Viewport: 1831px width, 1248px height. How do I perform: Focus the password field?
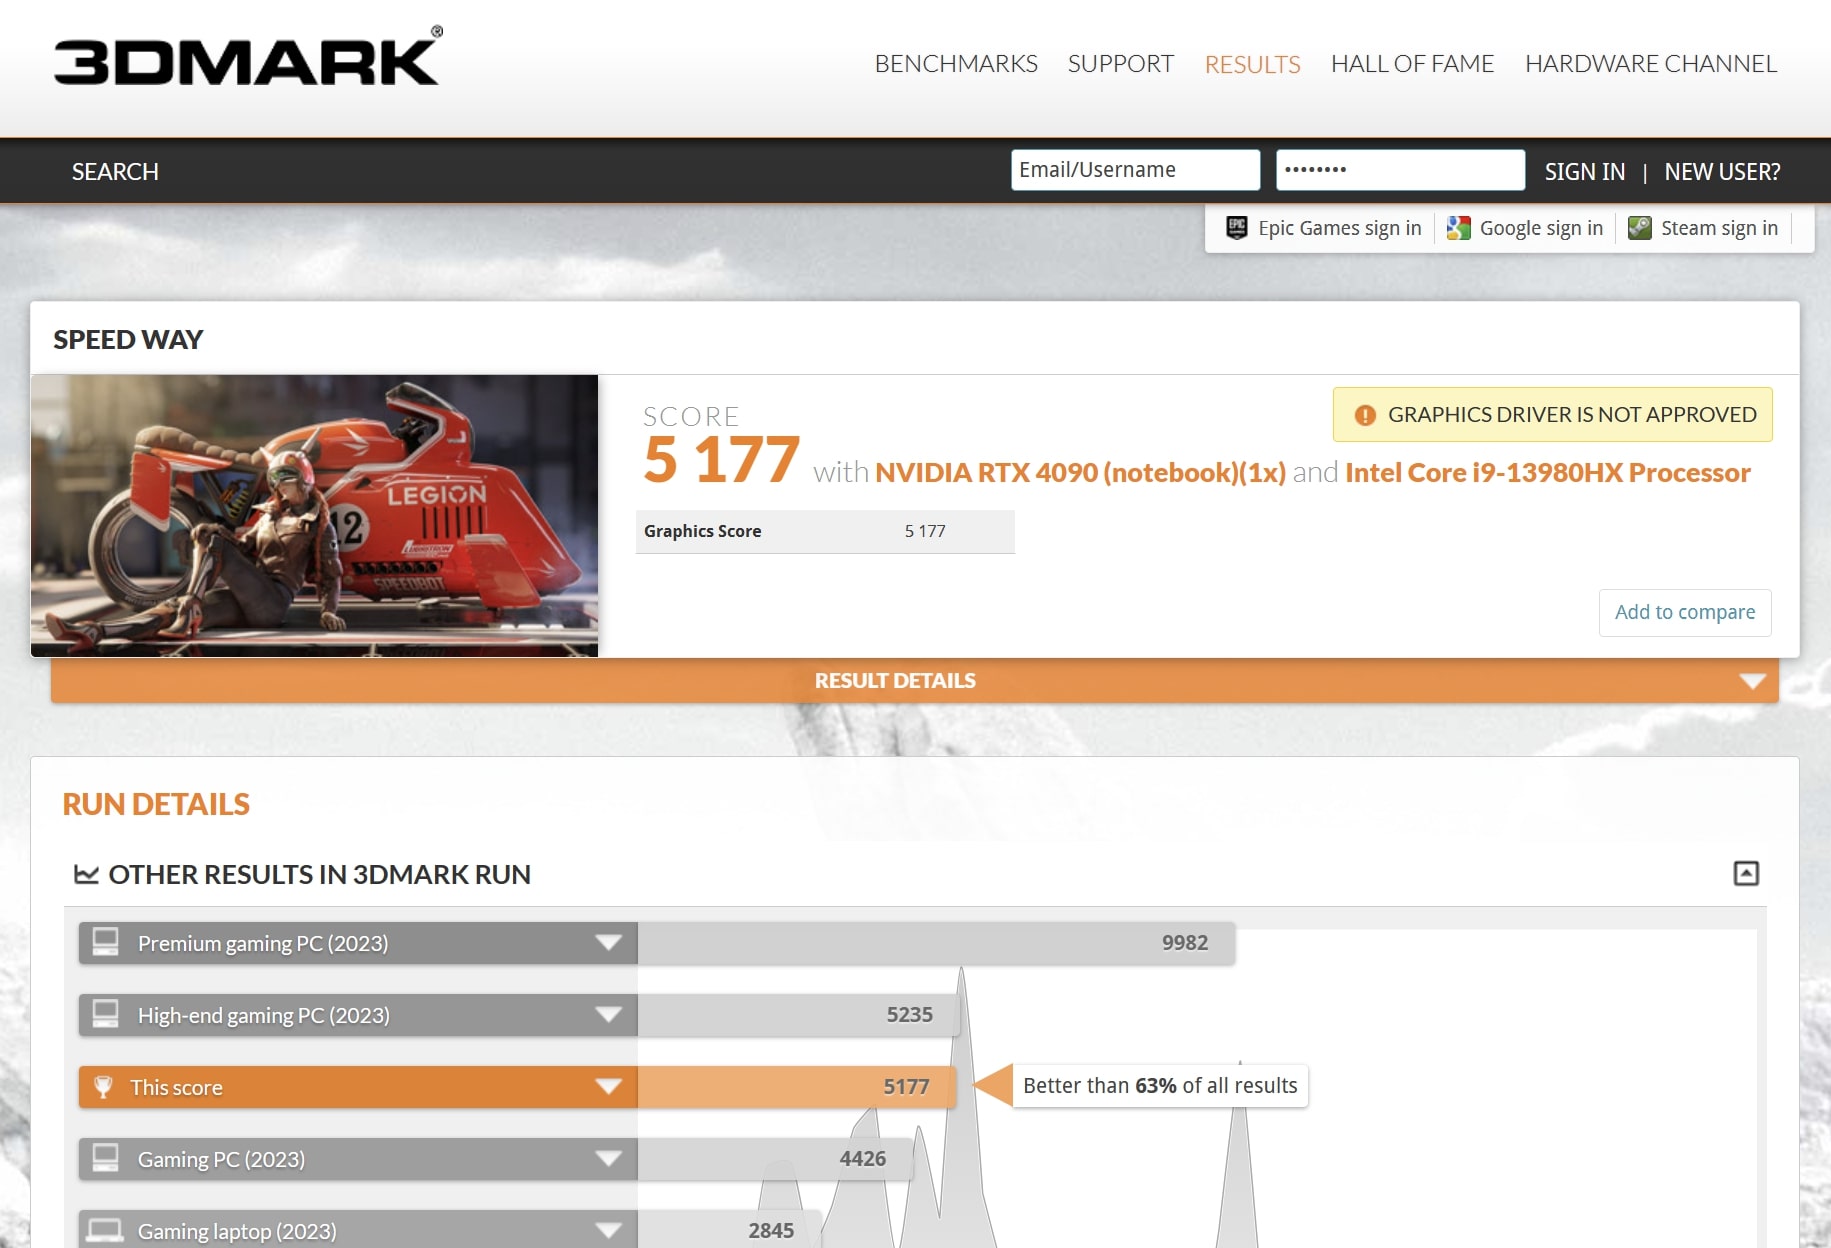point(1400,170)
